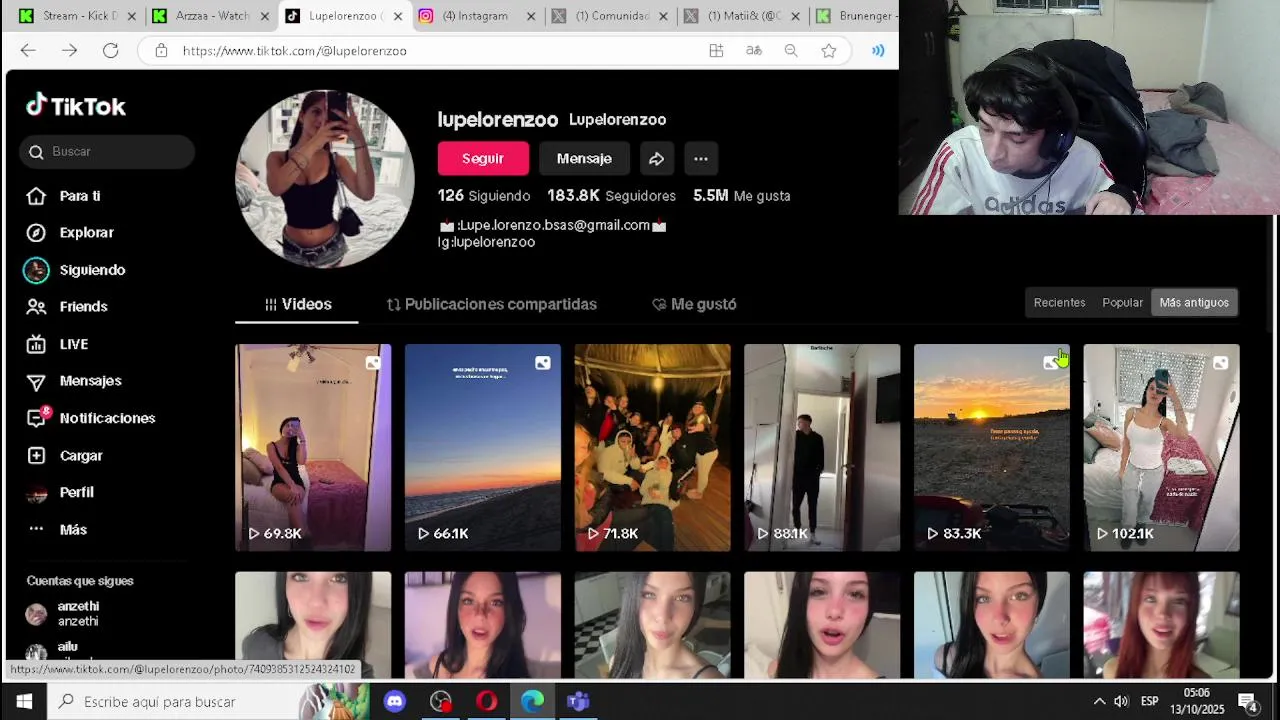Select the Videos profile tab
Image resolution: width=1280 pixels, height=720 pixels.
[297, 305]
